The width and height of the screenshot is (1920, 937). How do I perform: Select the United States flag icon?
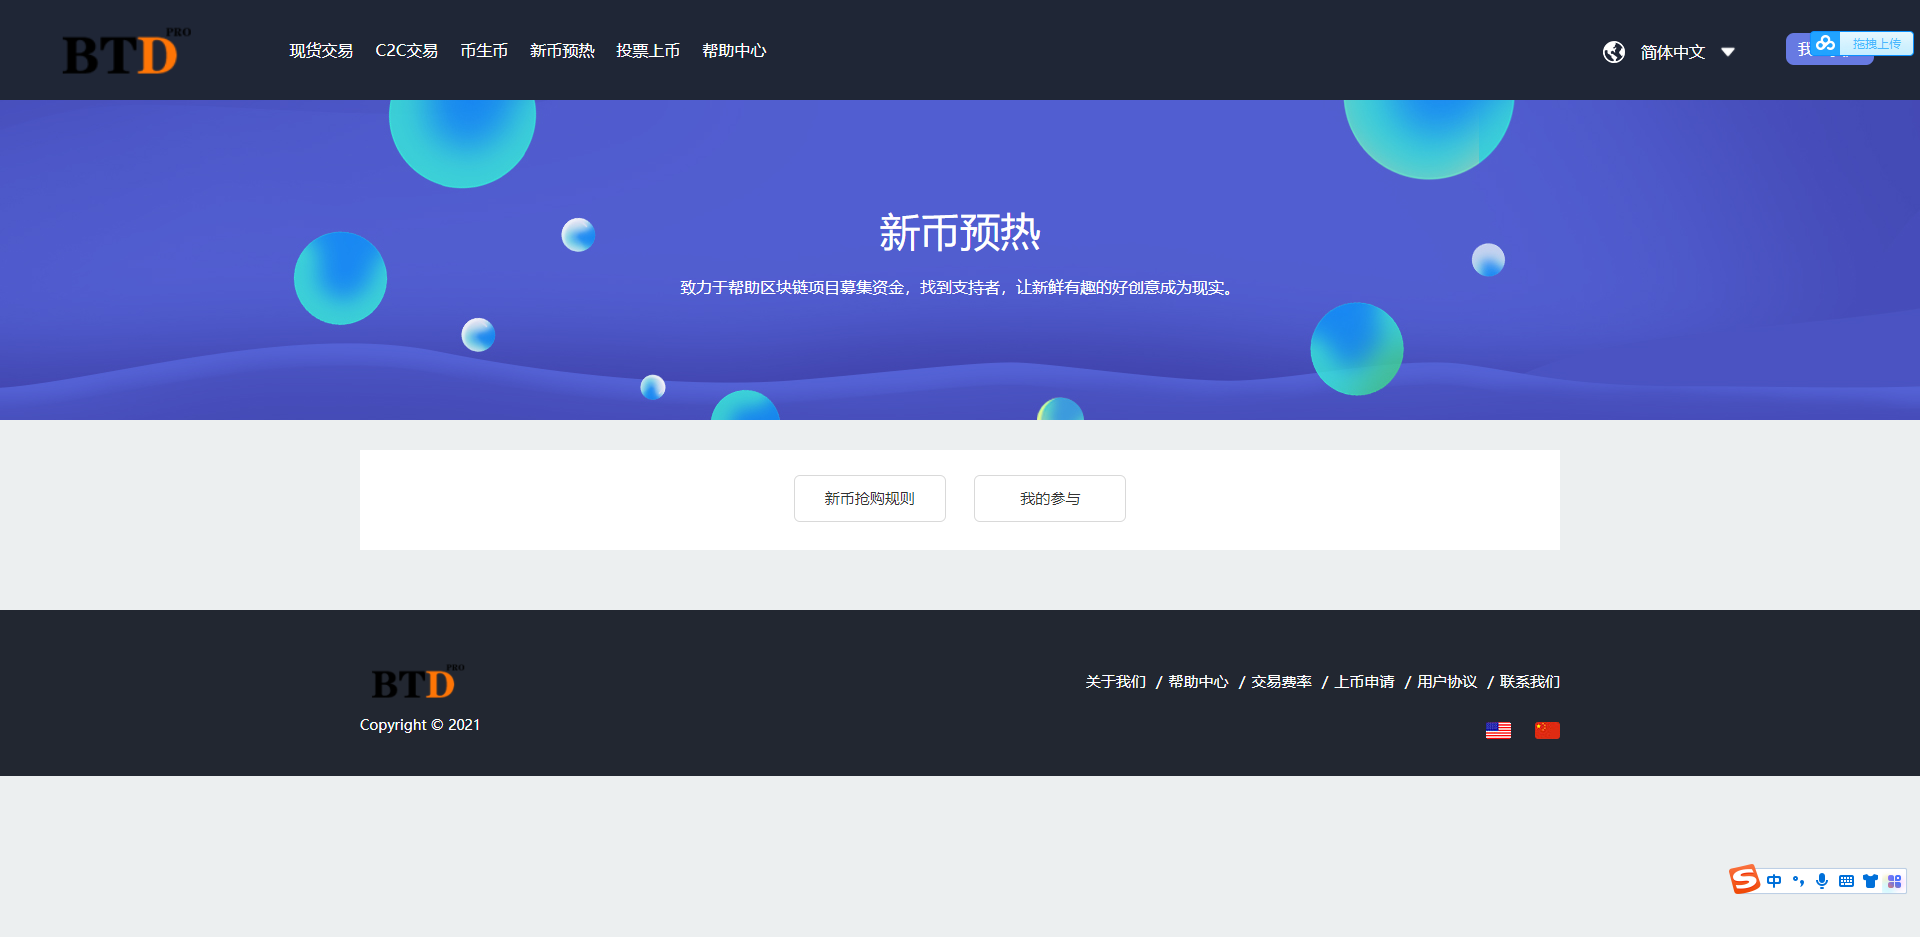1497,731
